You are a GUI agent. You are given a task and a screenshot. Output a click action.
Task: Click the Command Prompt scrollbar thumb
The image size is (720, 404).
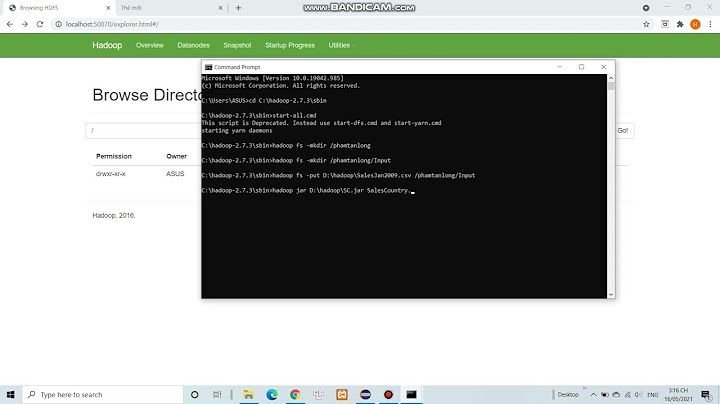click(x=611, y=86)
